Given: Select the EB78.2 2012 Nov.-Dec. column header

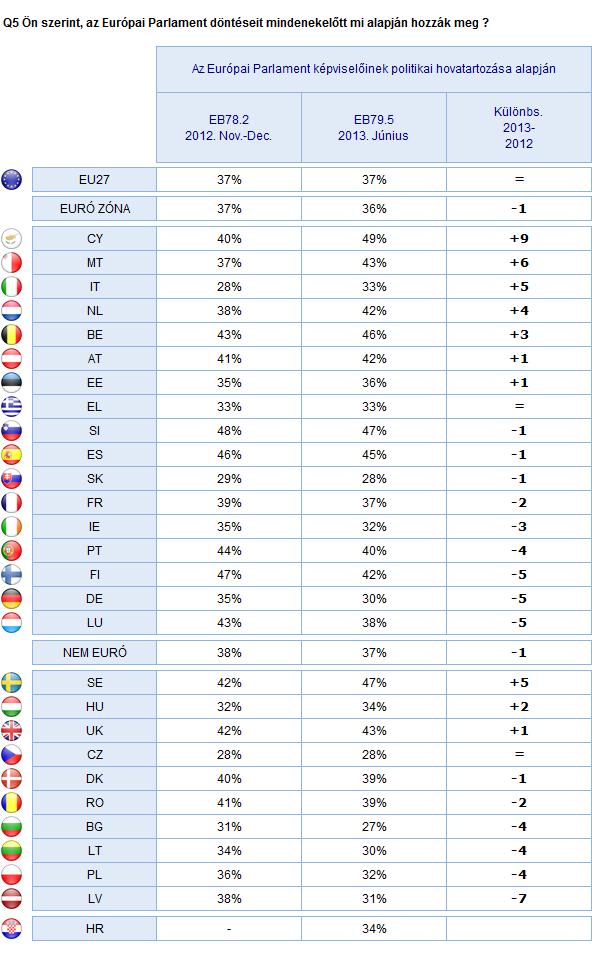Looking at the screenshot, I should point(229,128).
